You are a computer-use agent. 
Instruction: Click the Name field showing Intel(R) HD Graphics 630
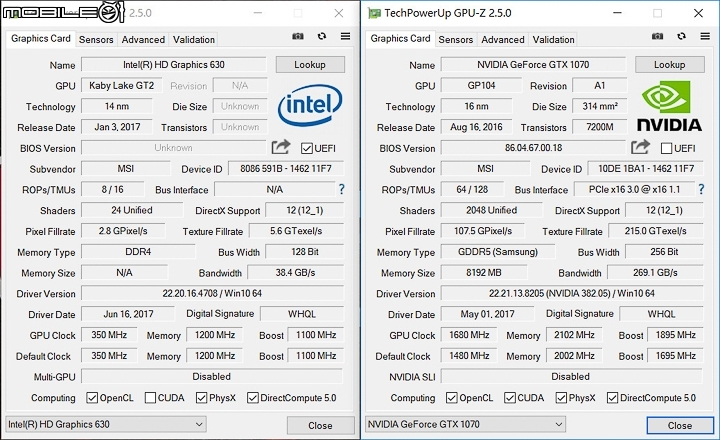click(x=174, y=65)
